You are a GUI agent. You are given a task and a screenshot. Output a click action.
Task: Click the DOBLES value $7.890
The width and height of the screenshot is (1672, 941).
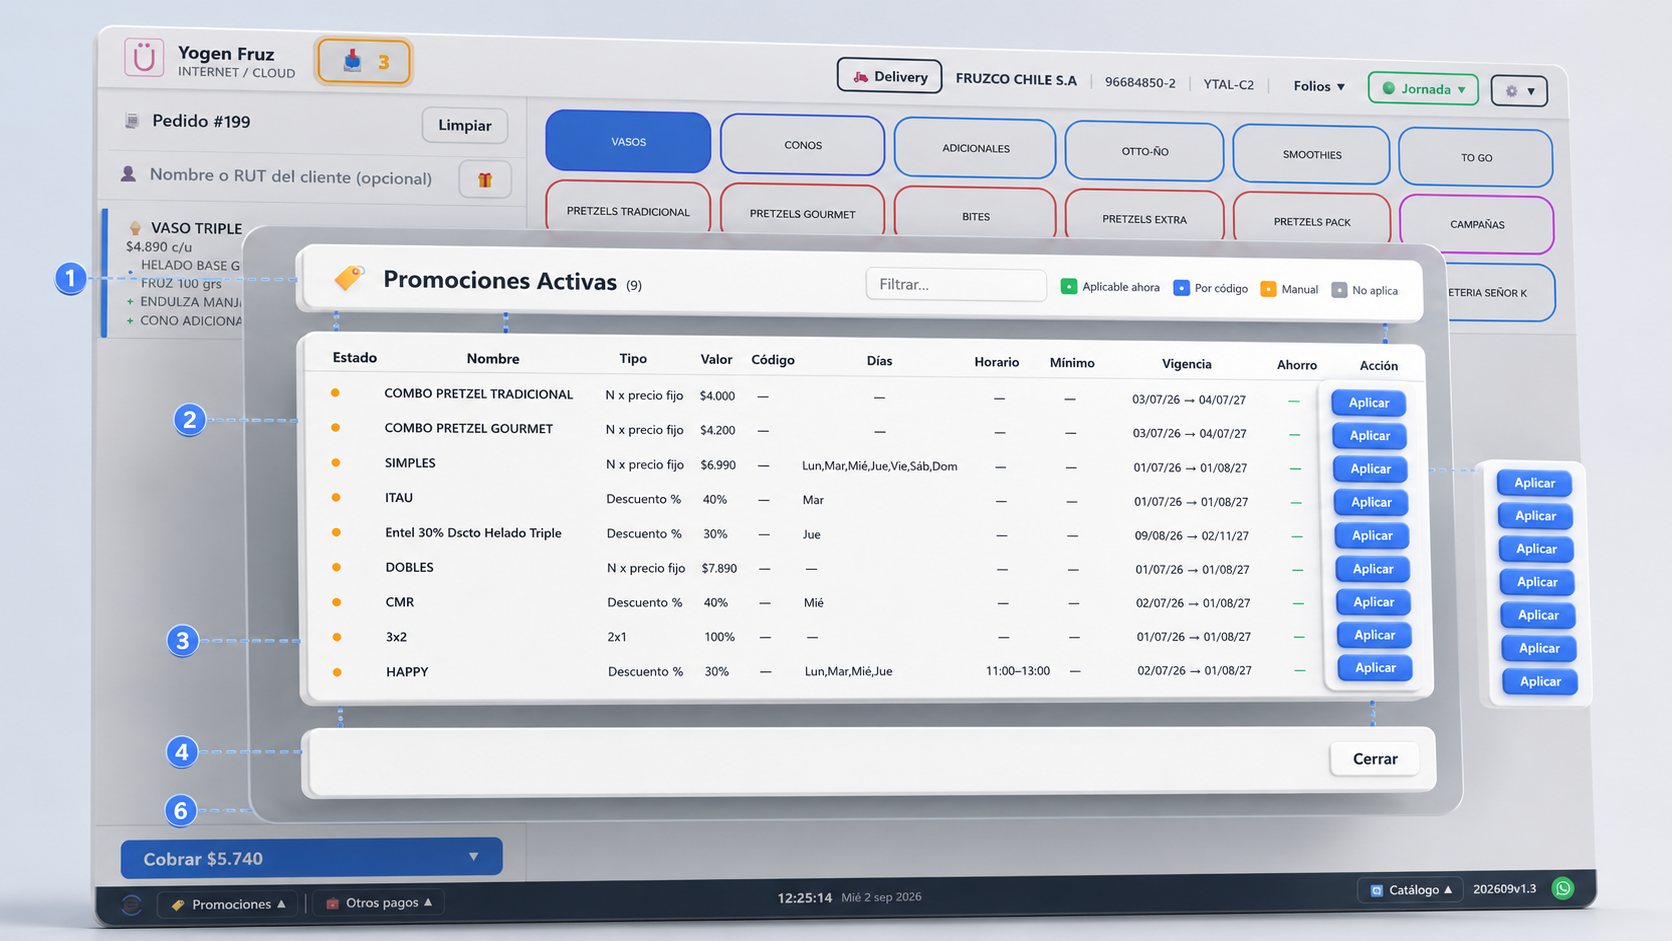click(719, 569)
